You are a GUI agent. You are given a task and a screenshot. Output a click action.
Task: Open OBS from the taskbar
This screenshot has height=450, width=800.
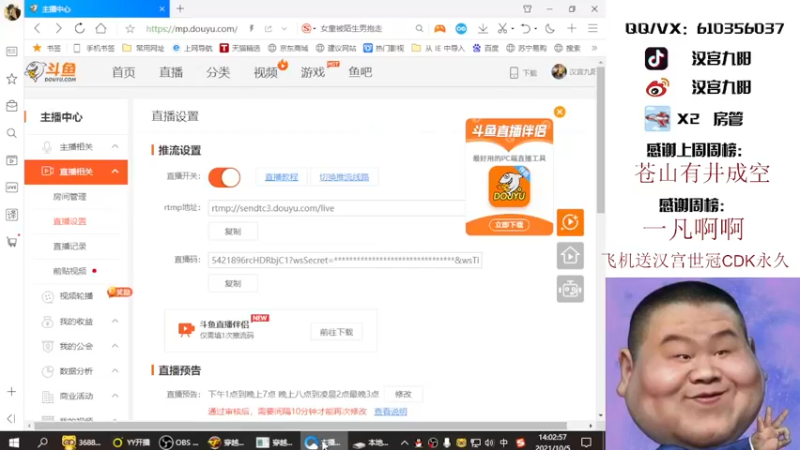(179, 442)
